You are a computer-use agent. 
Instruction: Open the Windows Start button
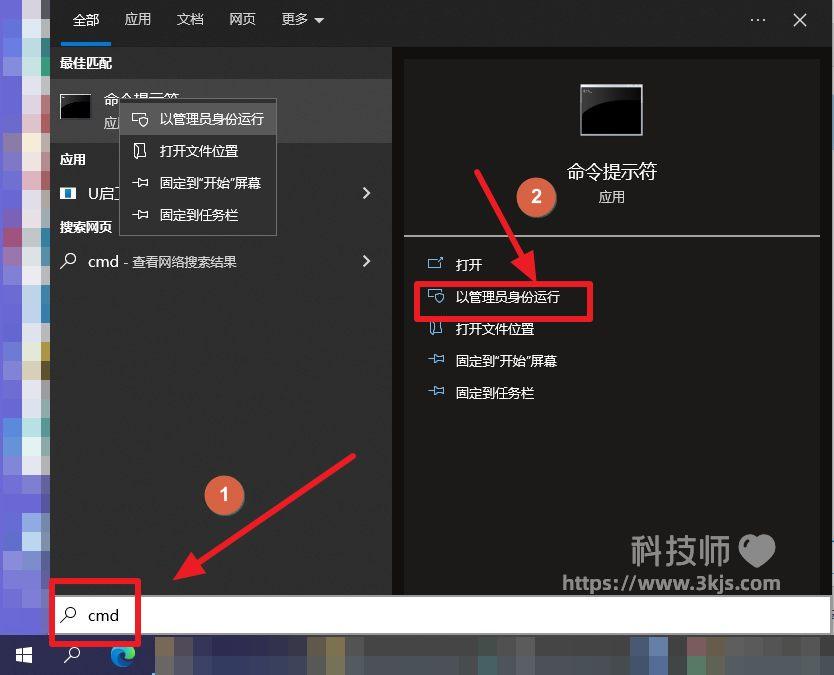[24, 655]
